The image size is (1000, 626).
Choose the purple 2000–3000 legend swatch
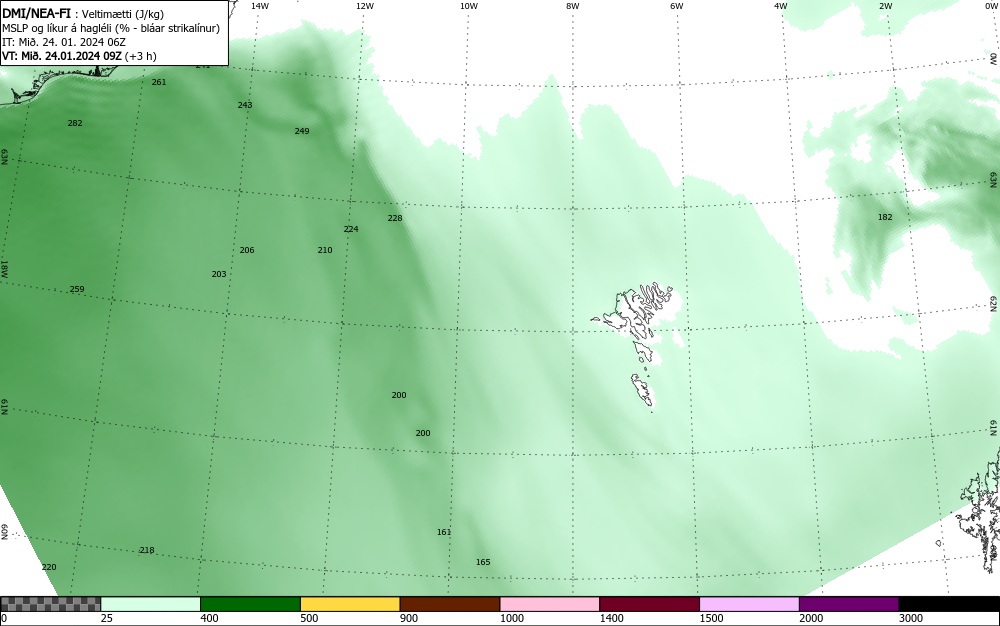849,604
